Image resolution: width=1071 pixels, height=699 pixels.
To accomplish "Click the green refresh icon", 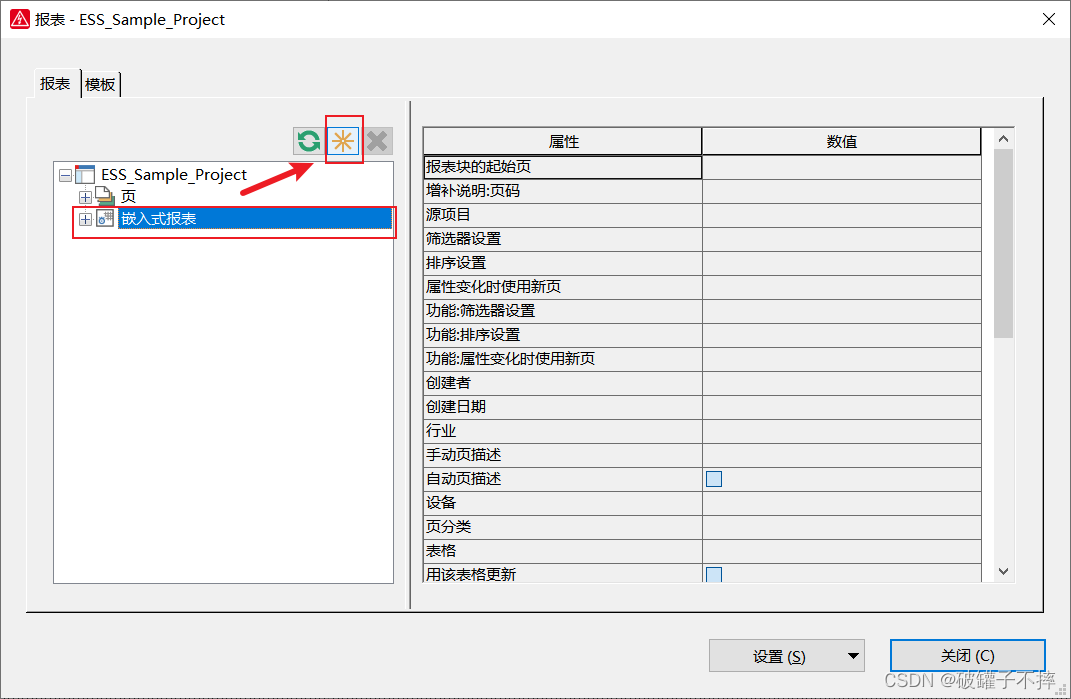I will point(309,141).
